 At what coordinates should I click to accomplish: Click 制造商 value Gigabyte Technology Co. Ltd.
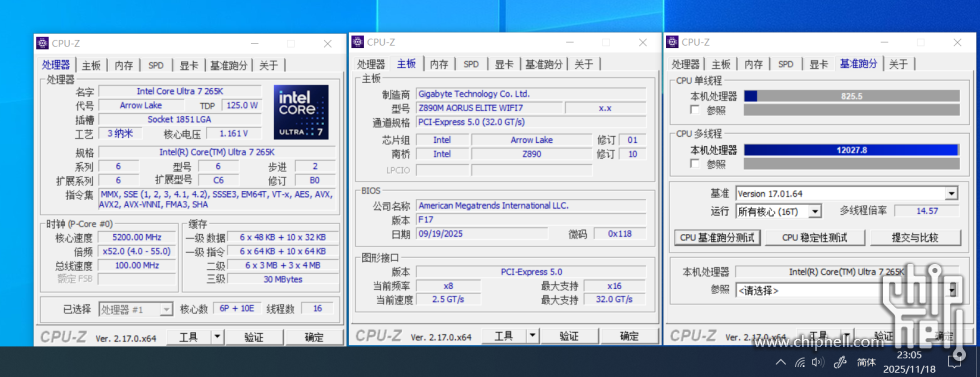tap(531, 94)
